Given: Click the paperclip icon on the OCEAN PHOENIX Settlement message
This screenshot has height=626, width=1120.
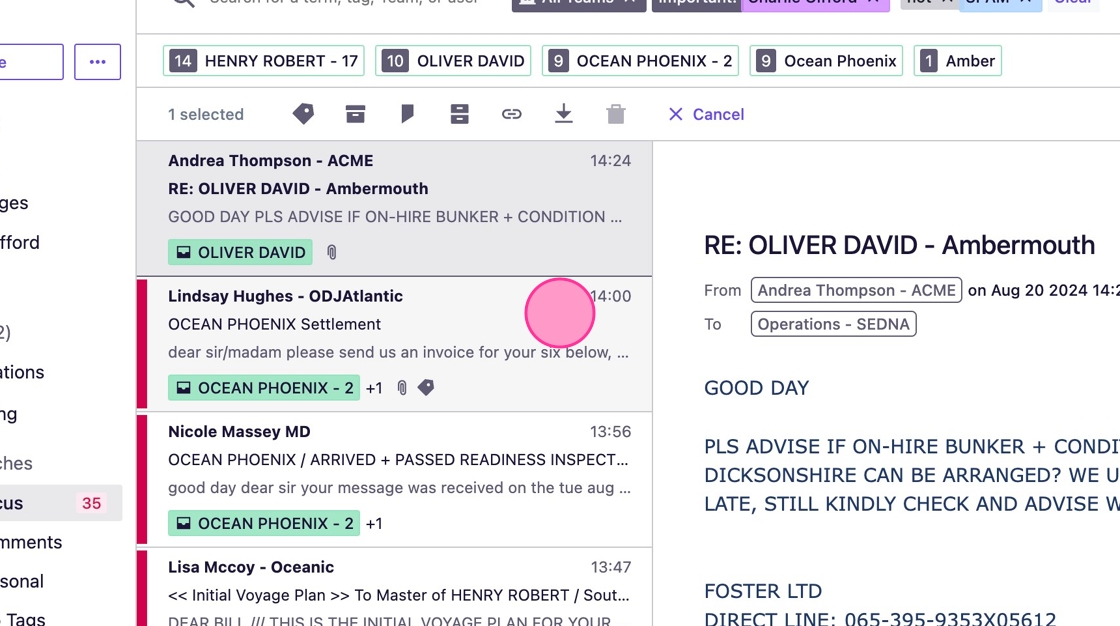Looking at the screenshot, I should pyautogui.click(x=402, y=388).
